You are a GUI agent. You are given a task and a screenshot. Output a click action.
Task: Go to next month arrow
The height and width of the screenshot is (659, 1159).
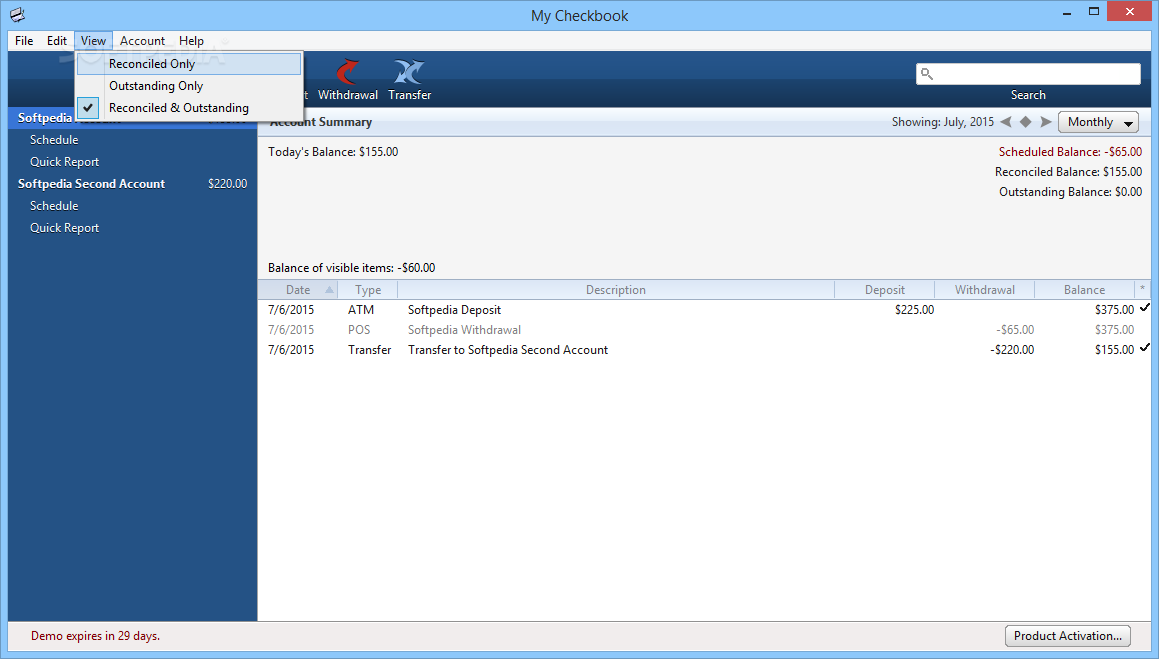point(1045,122)
